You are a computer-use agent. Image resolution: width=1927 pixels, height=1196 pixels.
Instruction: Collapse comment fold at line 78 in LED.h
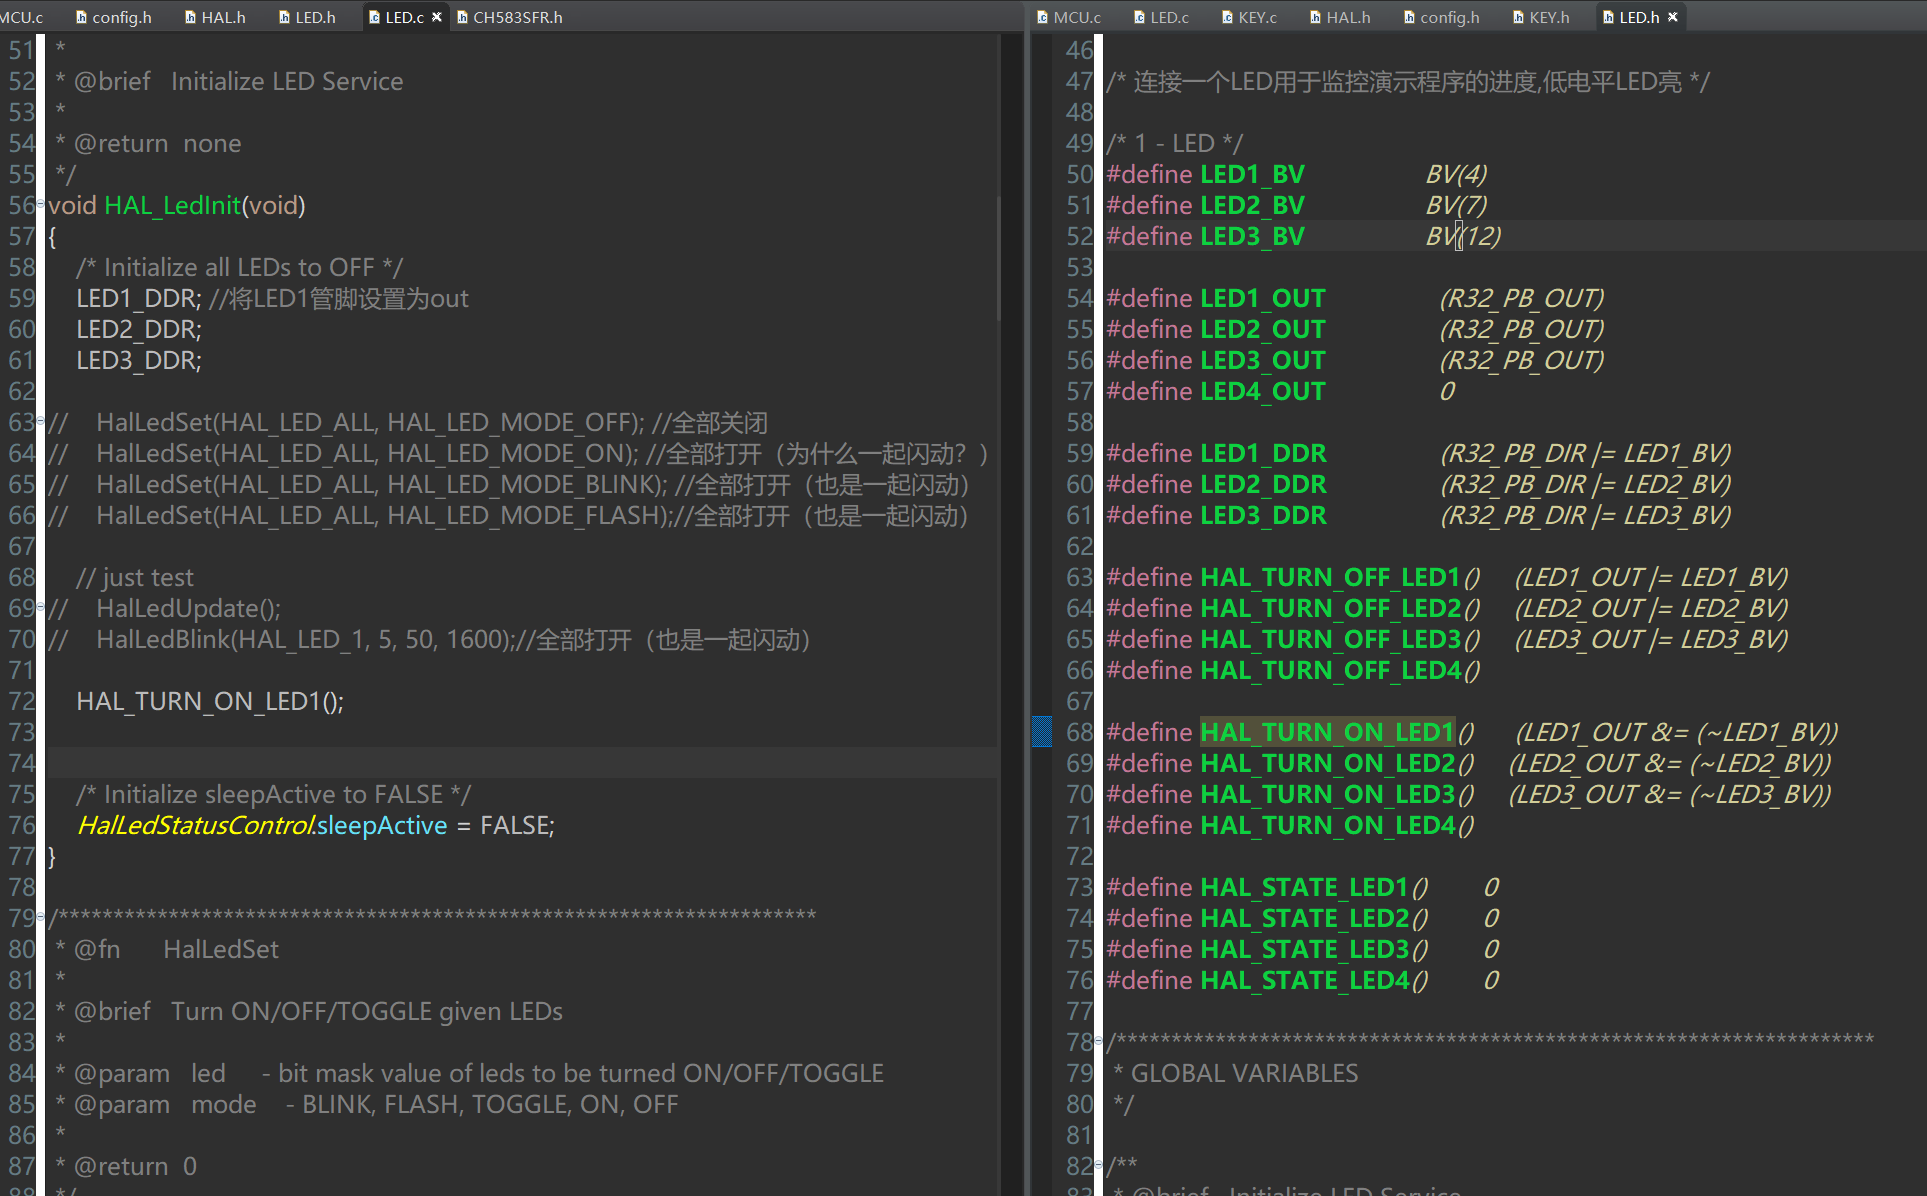click(1098, 1042)
